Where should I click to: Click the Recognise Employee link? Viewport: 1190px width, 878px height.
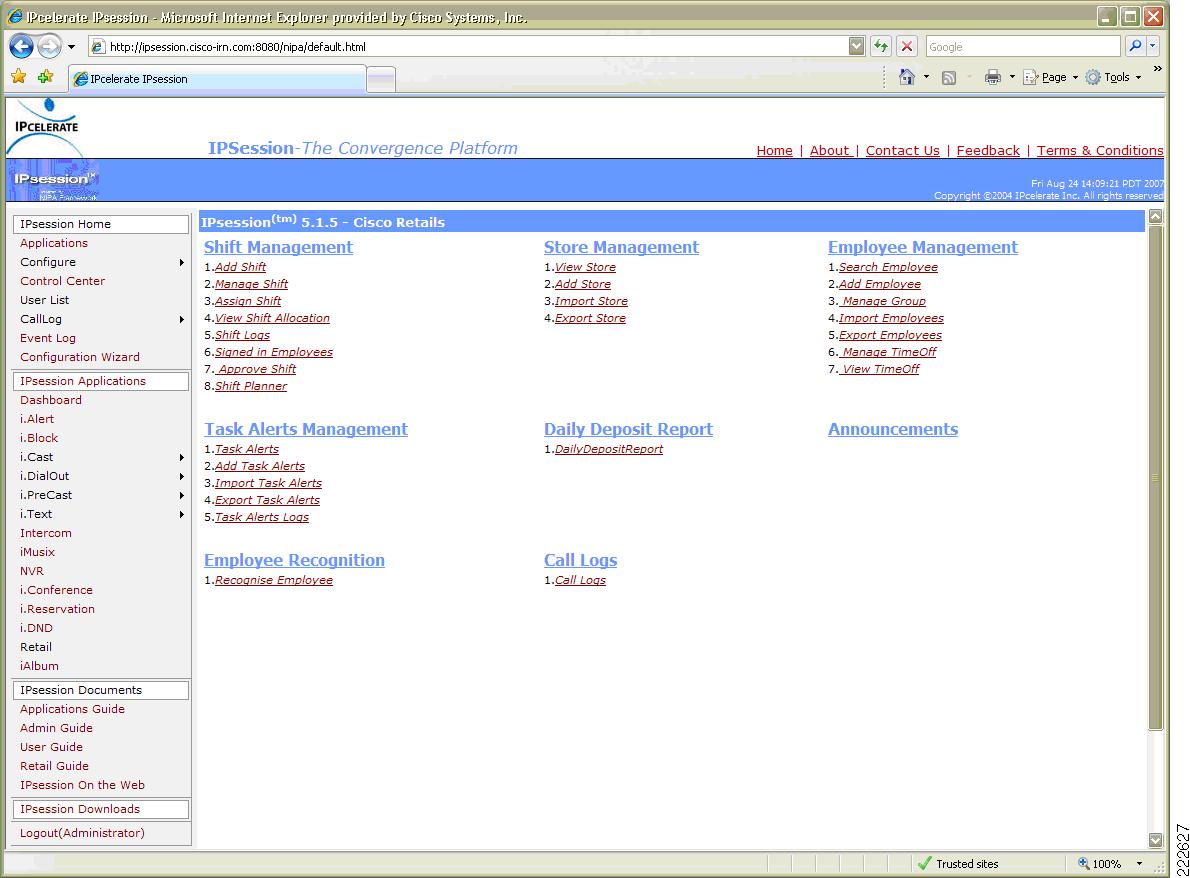pos(274,580)
